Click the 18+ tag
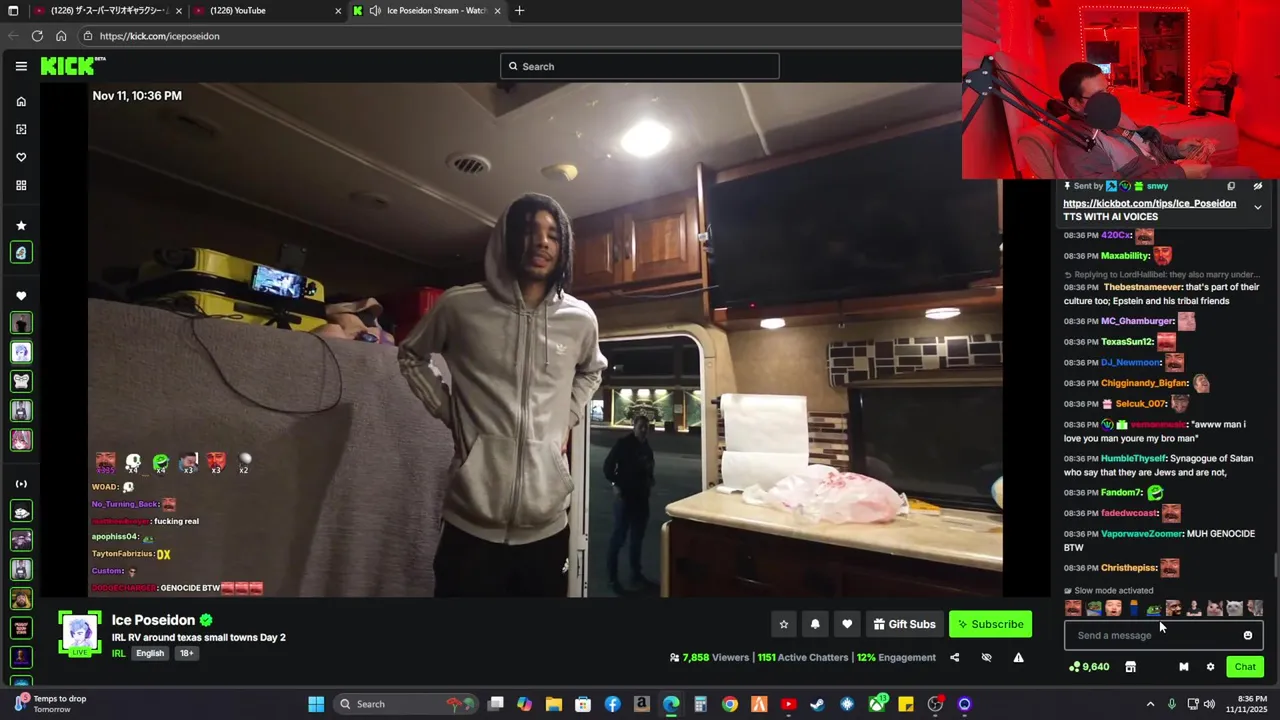 pyautogui.click(x=186, y=653)
